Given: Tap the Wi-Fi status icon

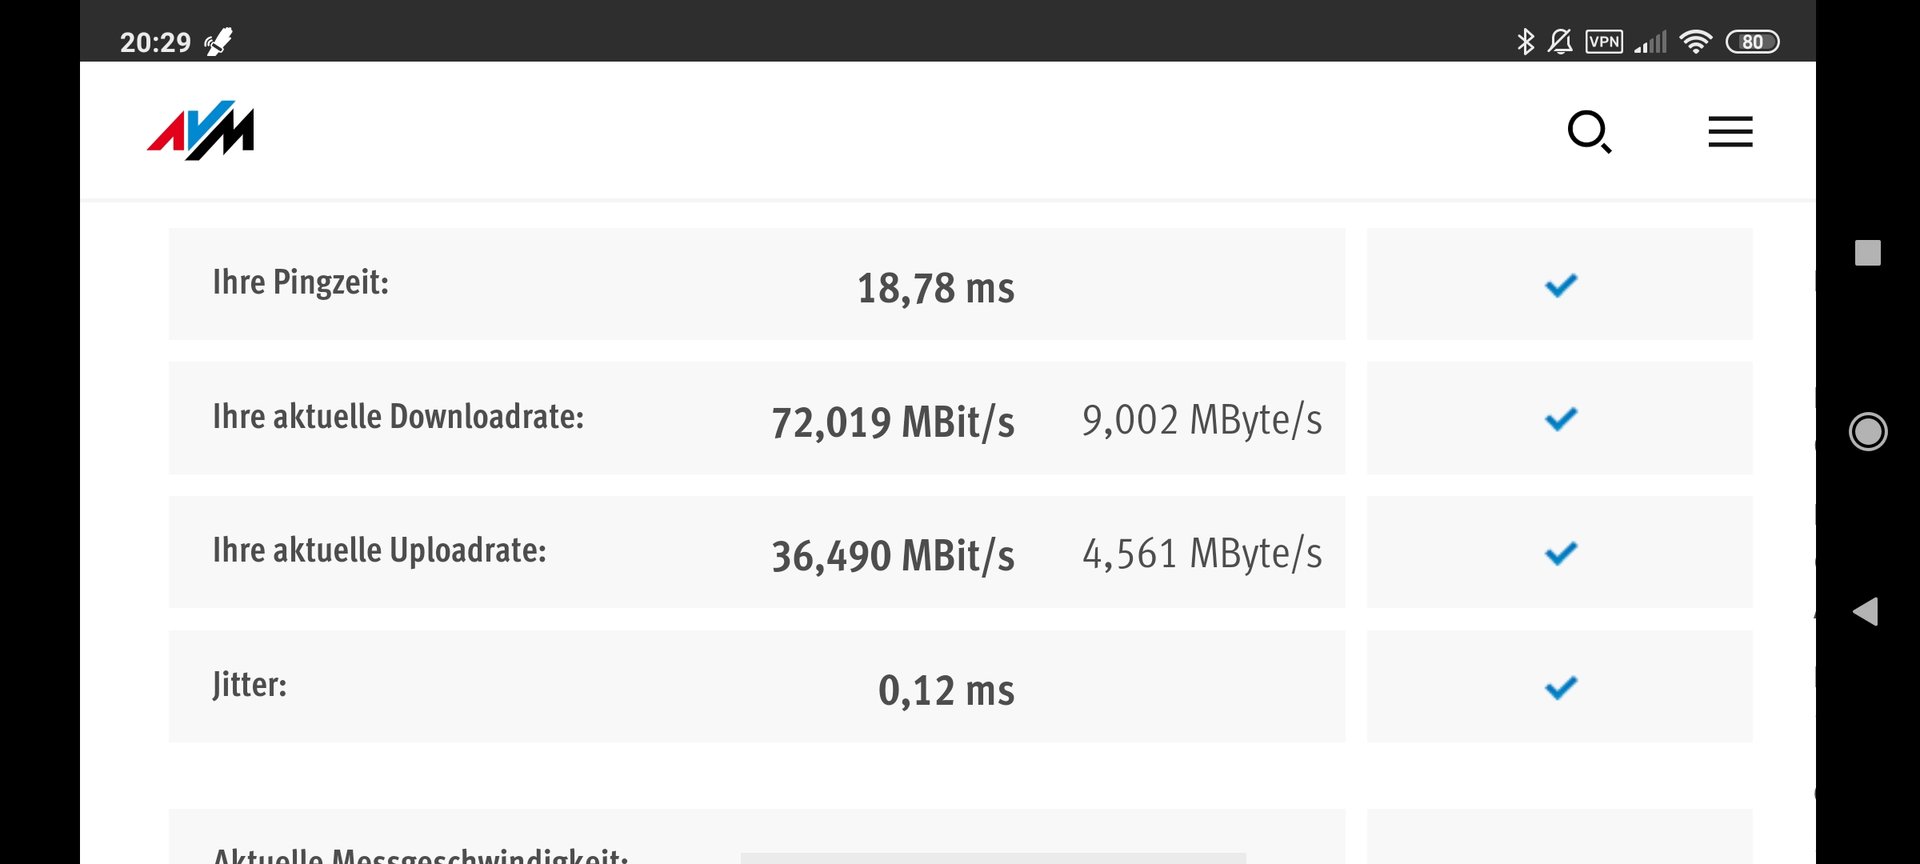Looking at the screenshot, I should (1696, 42).
